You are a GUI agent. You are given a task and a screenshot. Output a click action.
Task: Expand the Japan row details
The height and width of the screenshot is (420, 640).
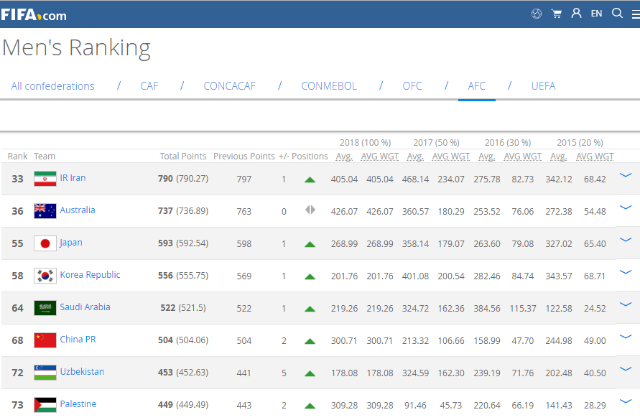click(625, 240)
